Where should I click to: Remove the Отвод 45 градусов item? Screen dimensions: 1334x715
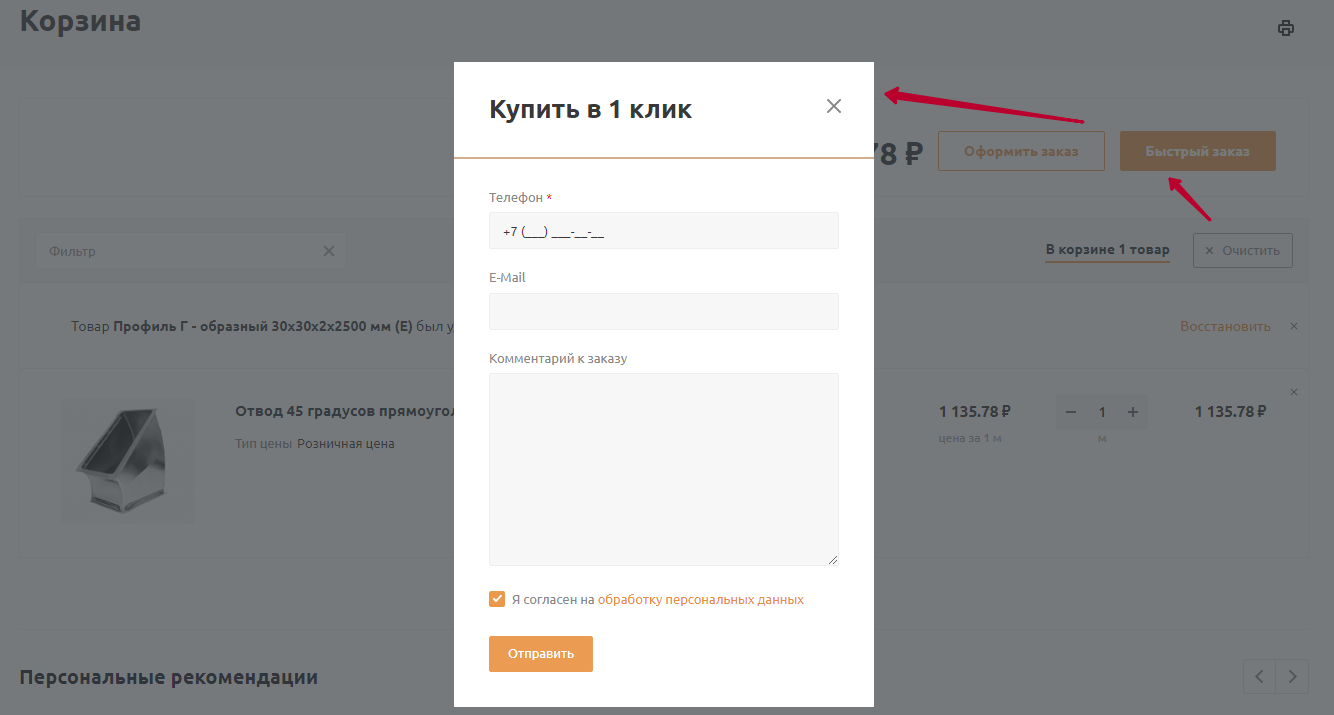tap(1294, 392)
